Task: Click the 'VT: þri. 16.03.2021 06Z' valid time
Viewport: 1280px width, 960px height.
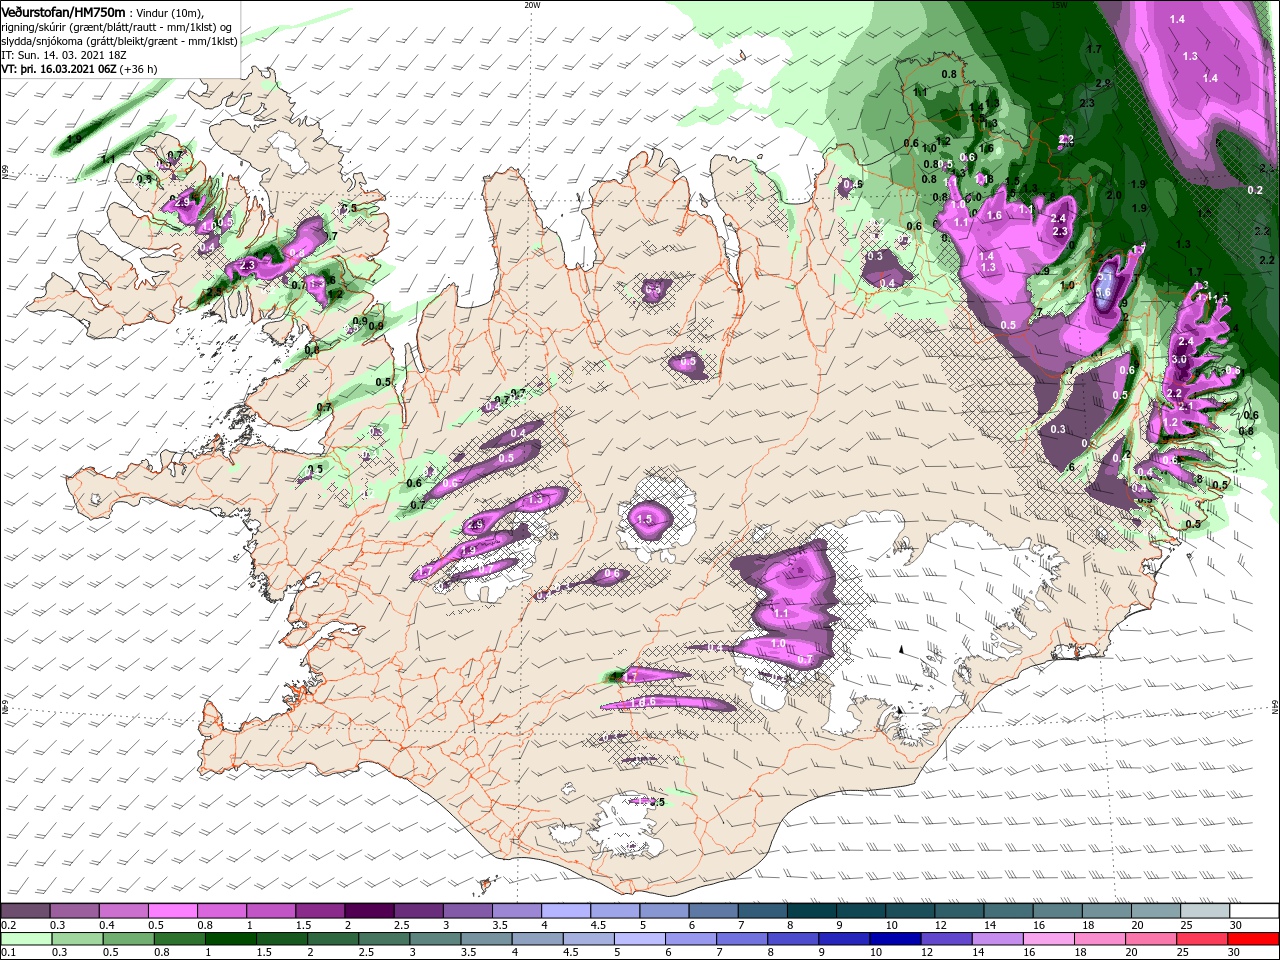Action: click(58, 69)
